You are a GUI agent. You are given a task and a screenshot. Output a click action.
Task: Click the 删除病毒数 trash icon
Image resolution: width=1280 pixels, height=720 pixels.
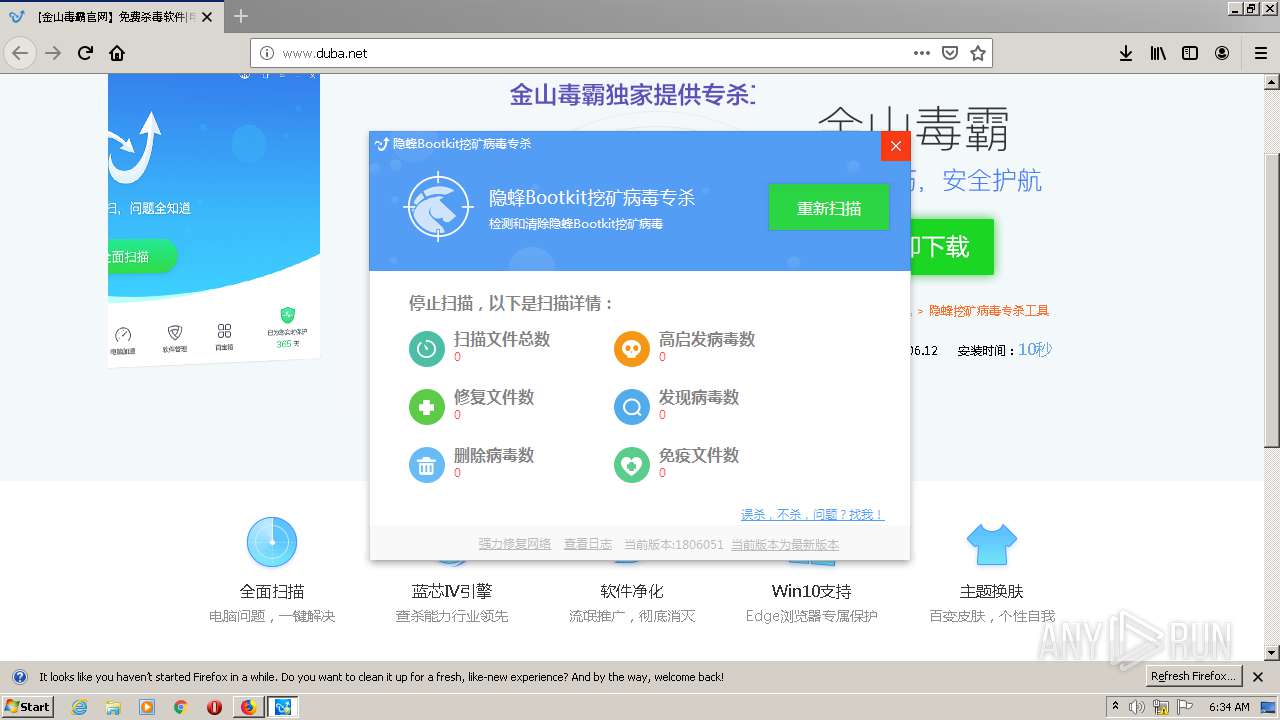coord(427,465)
